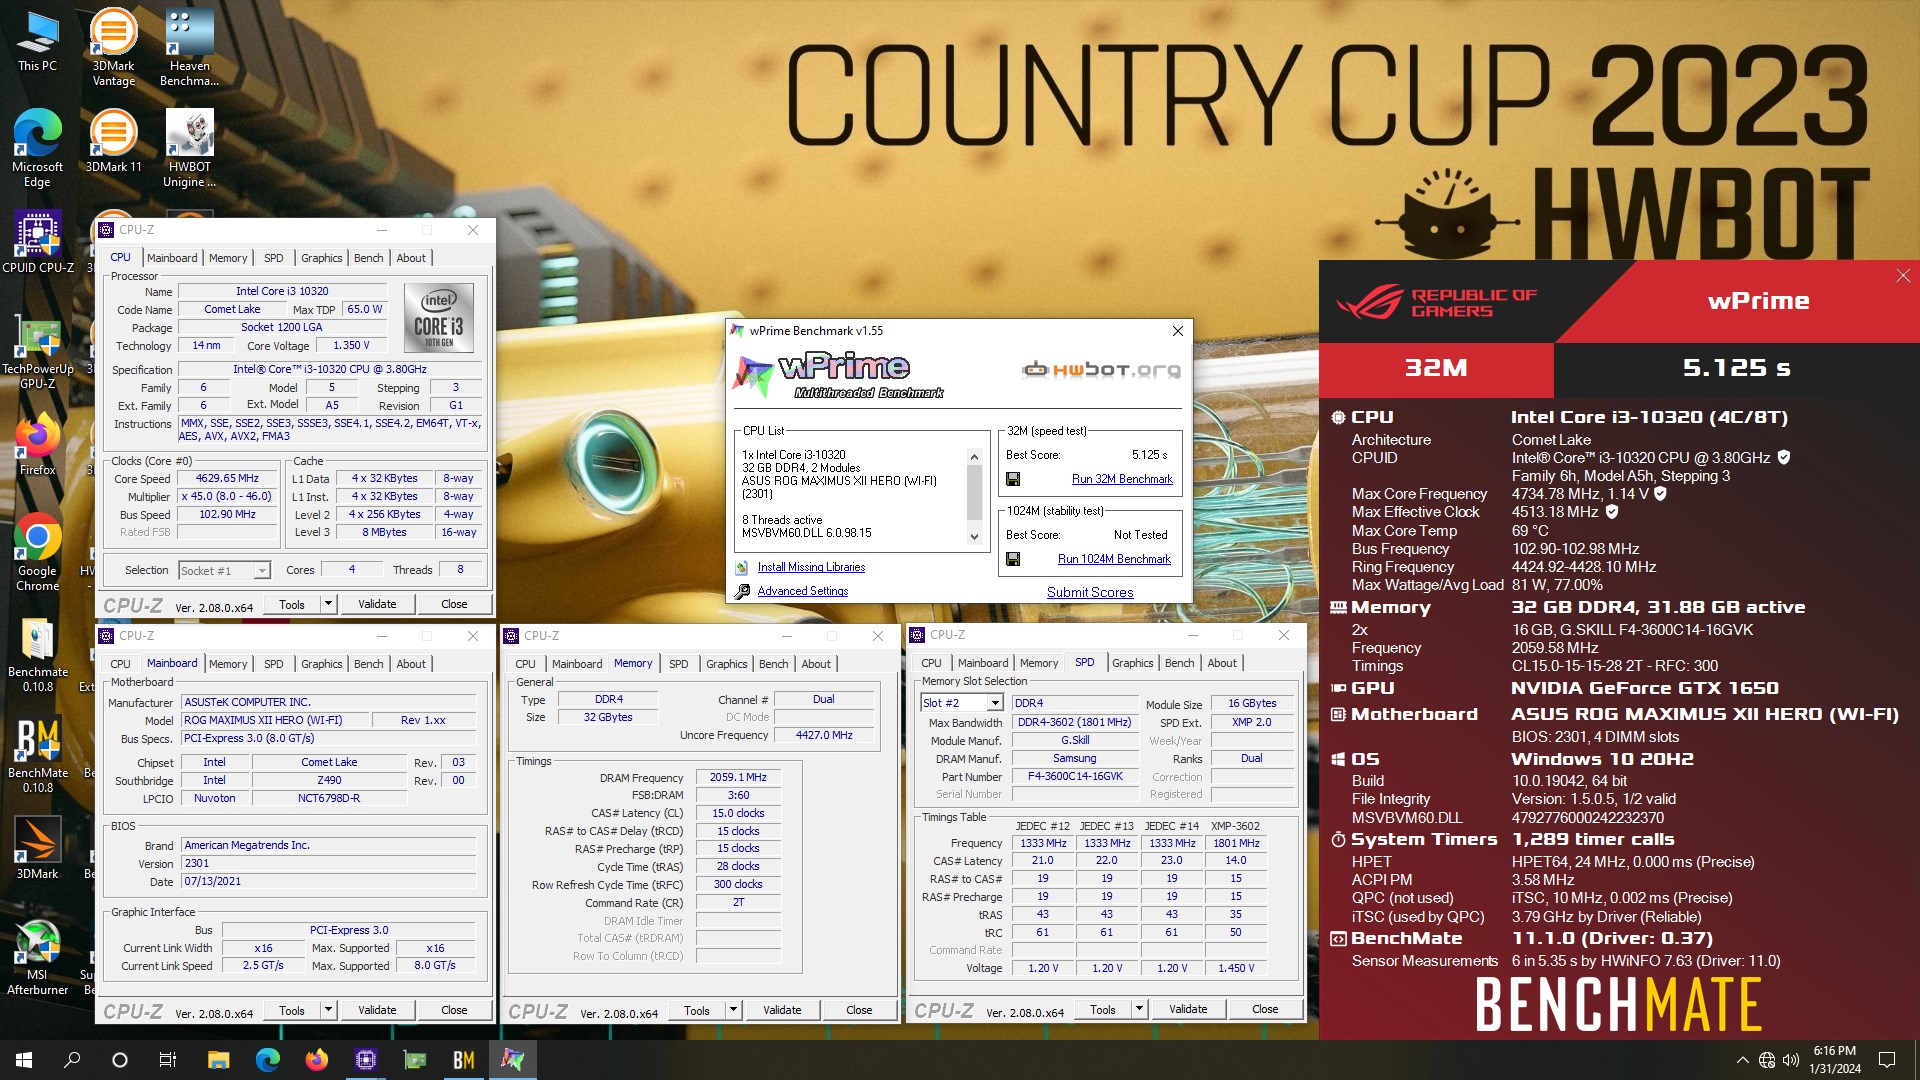Open the Heaven Benchmark desktop shortcut
1920x1080 pixels.
[189, 48]
